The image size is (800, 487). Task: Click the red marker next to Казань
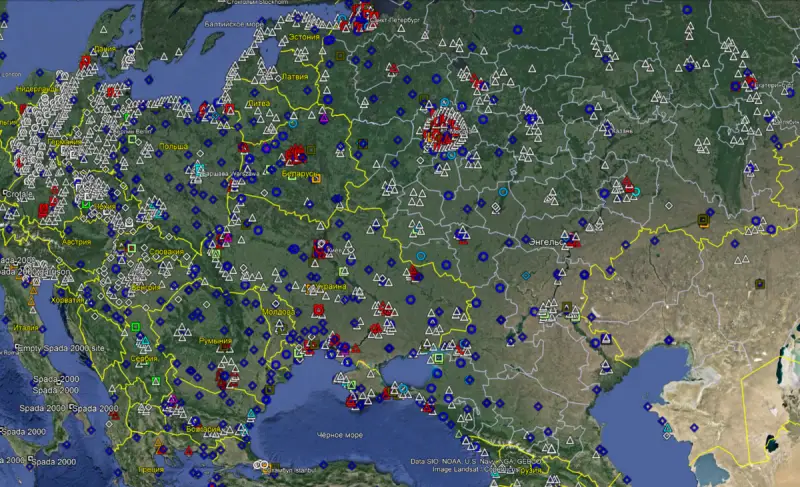pos(628,184)
